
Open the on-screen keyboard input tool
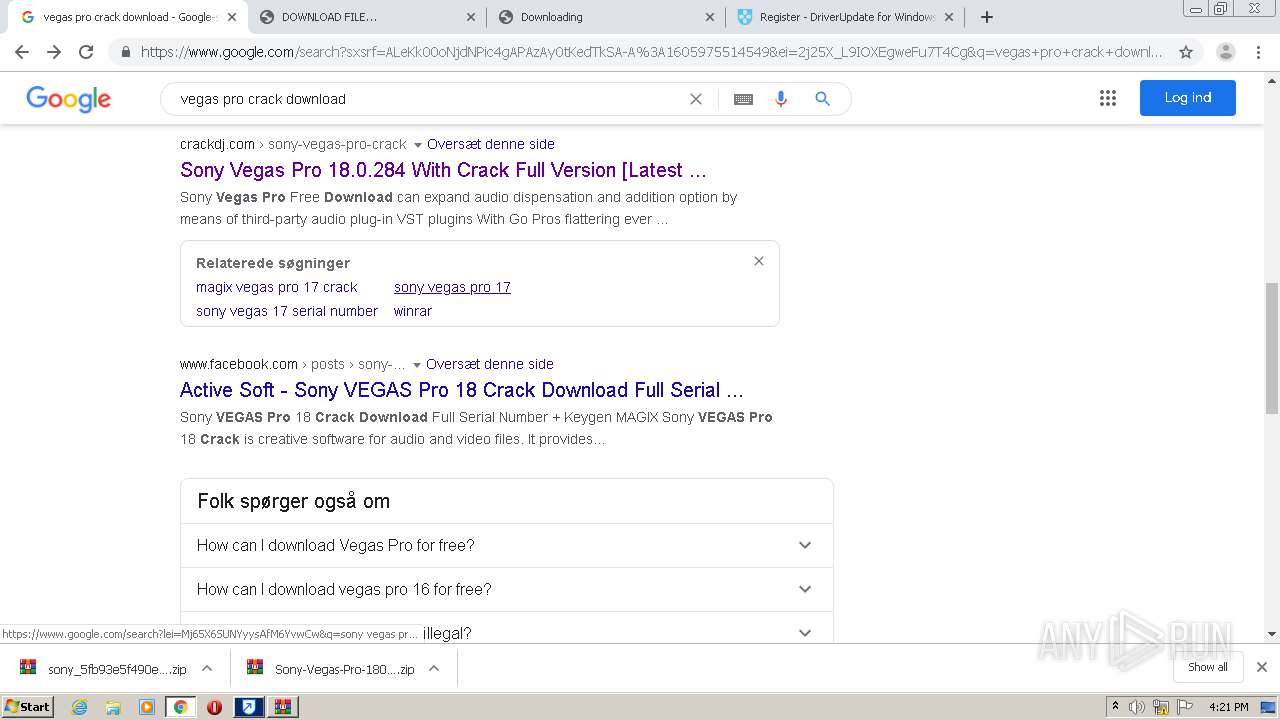[743, 99]
